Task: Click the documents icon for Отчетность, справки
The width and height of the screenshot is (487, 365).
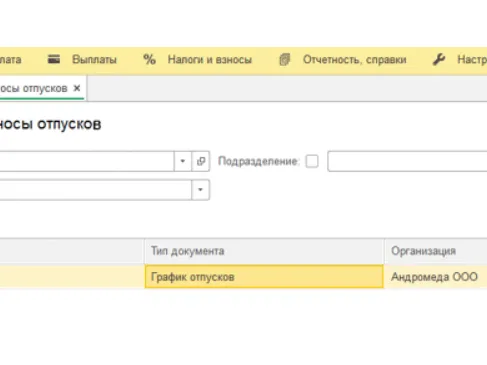Action: tap(285, 60)
